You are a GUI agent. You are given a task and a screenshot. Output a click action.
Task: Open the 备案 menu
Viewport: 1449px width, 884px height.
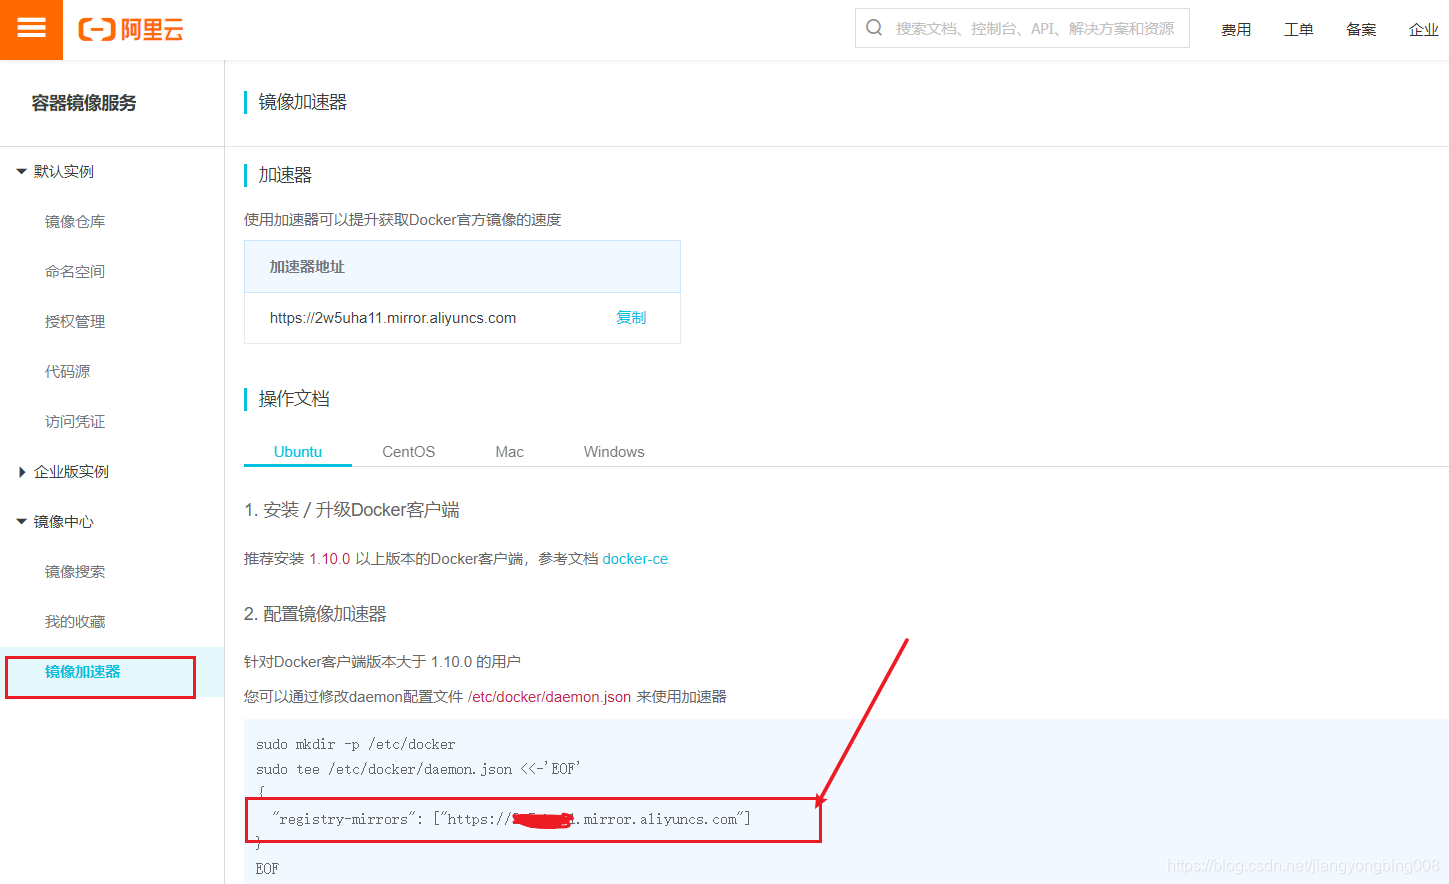1361,30
